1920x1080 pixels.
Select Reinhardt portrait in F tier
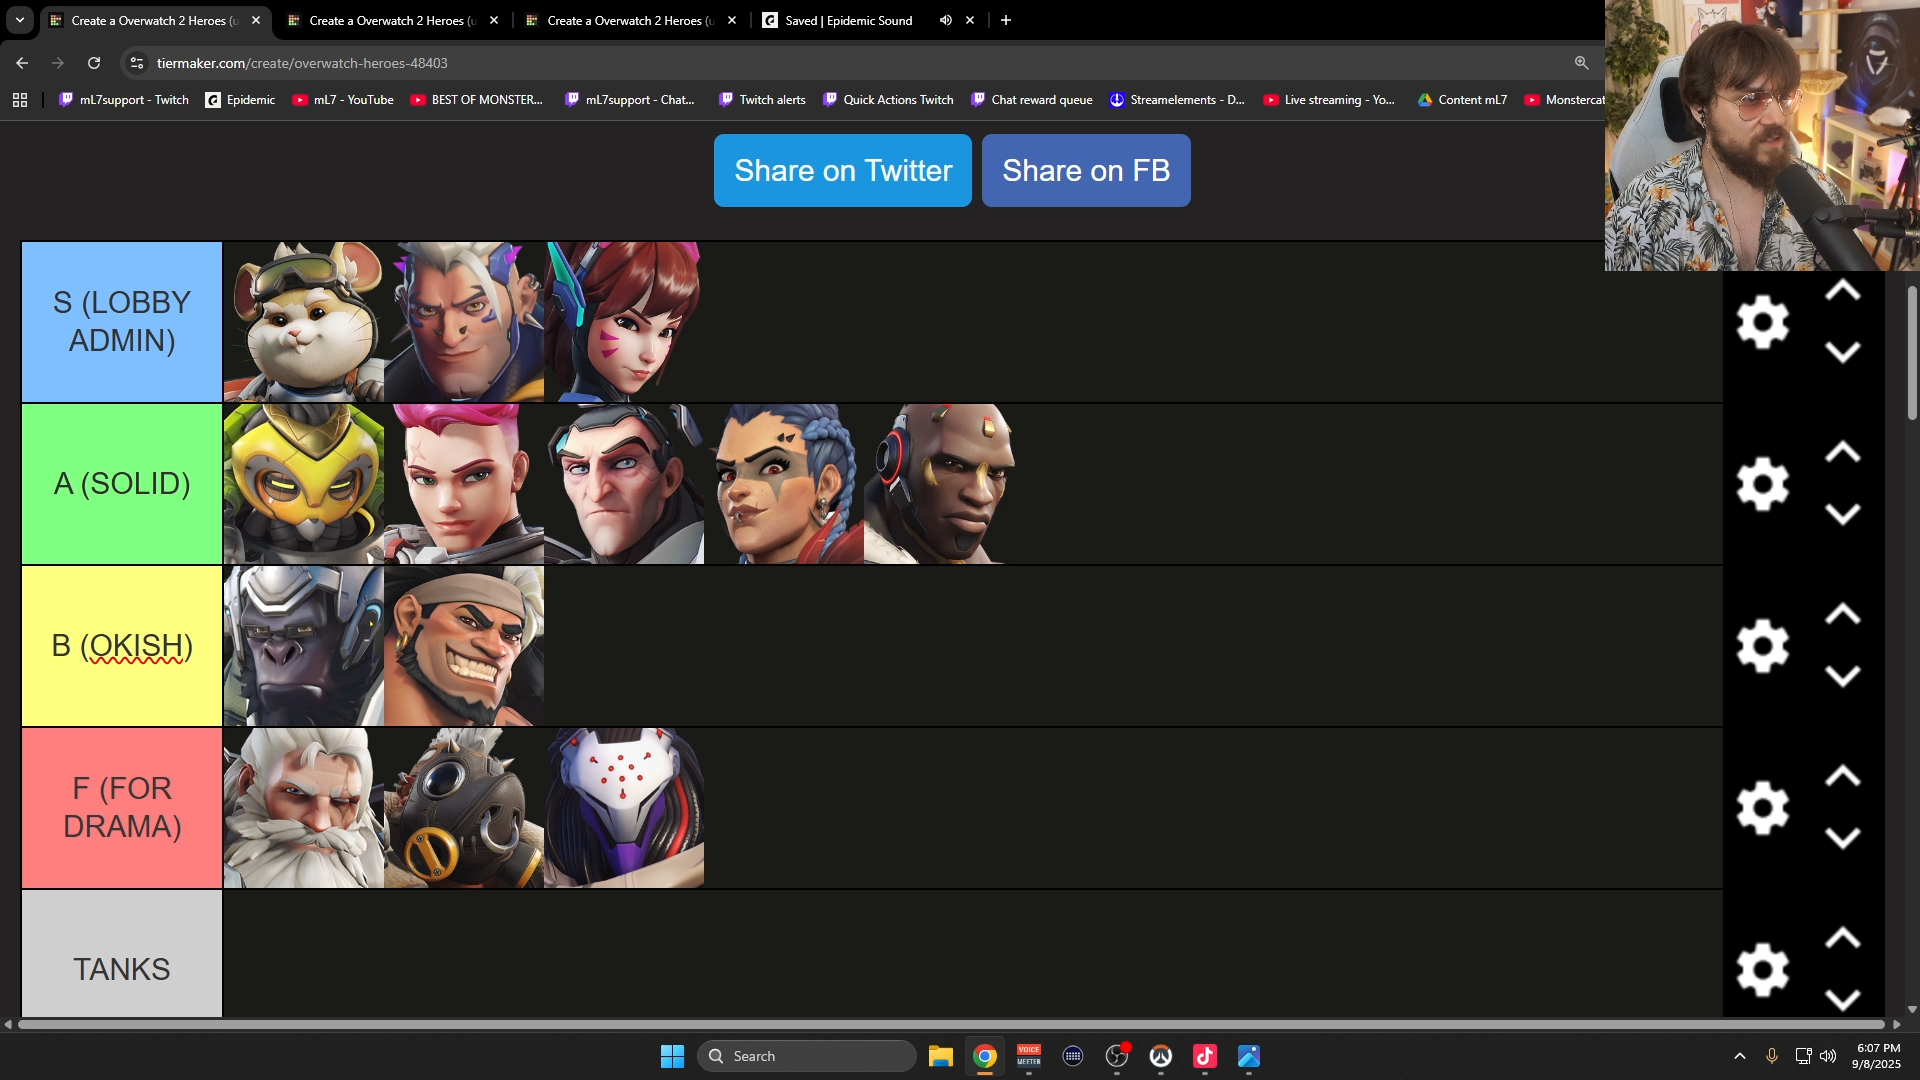point(304,808)
